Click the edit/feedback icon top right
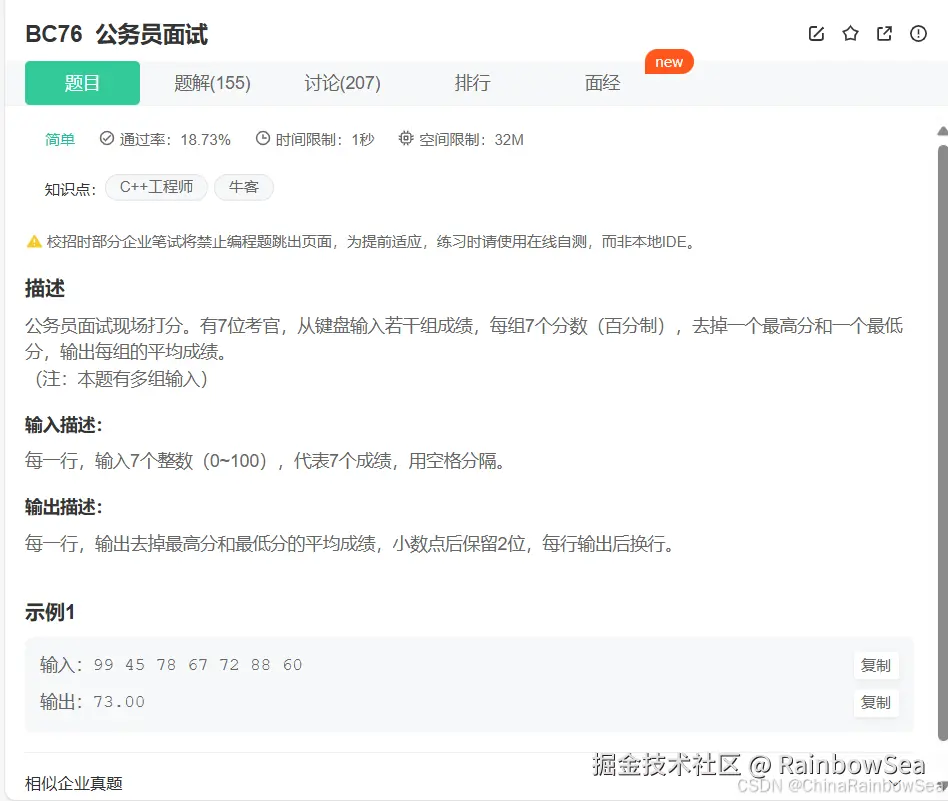Viewport: 948px width, 801px height. (816, 33)
